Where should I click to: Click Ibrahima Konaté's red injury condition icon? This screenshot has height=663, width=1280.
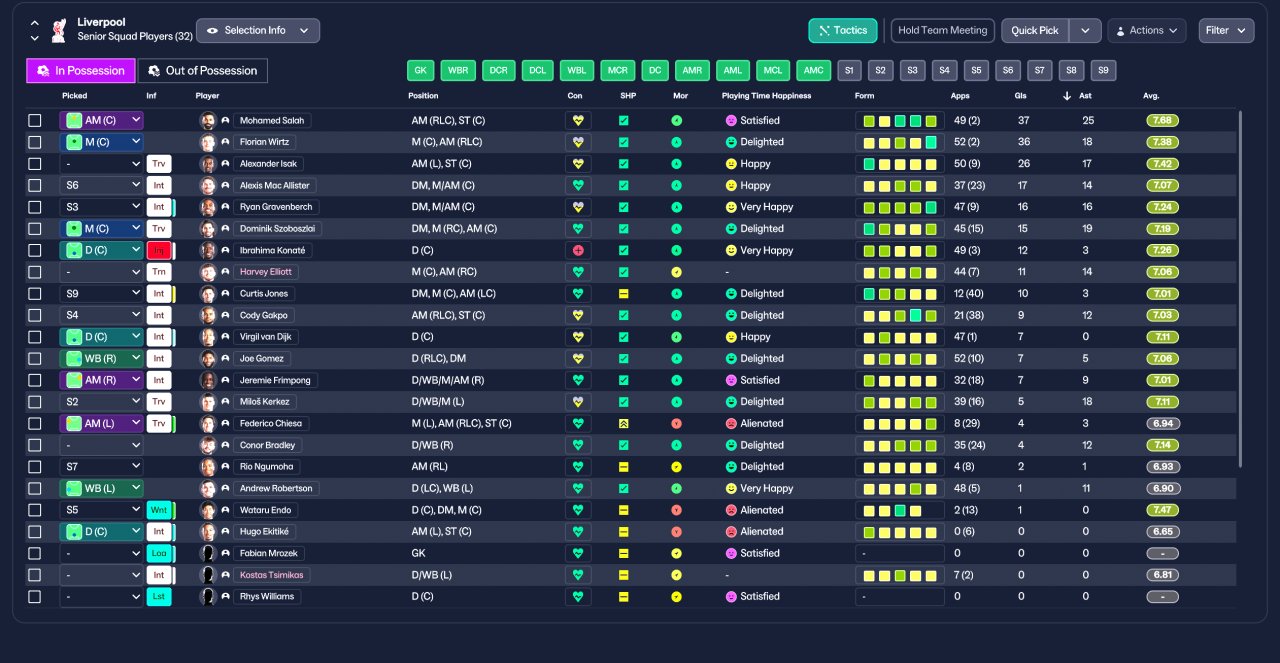(x=578, y=250)
